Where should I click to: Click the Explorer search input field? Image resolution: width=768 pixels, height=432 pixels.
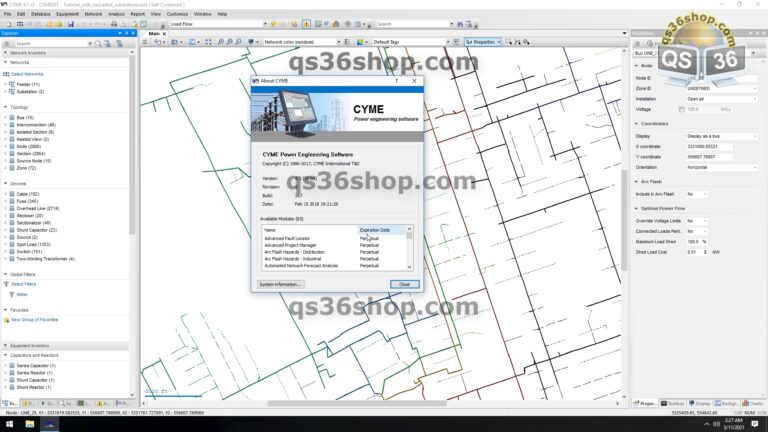coord(50,44)
